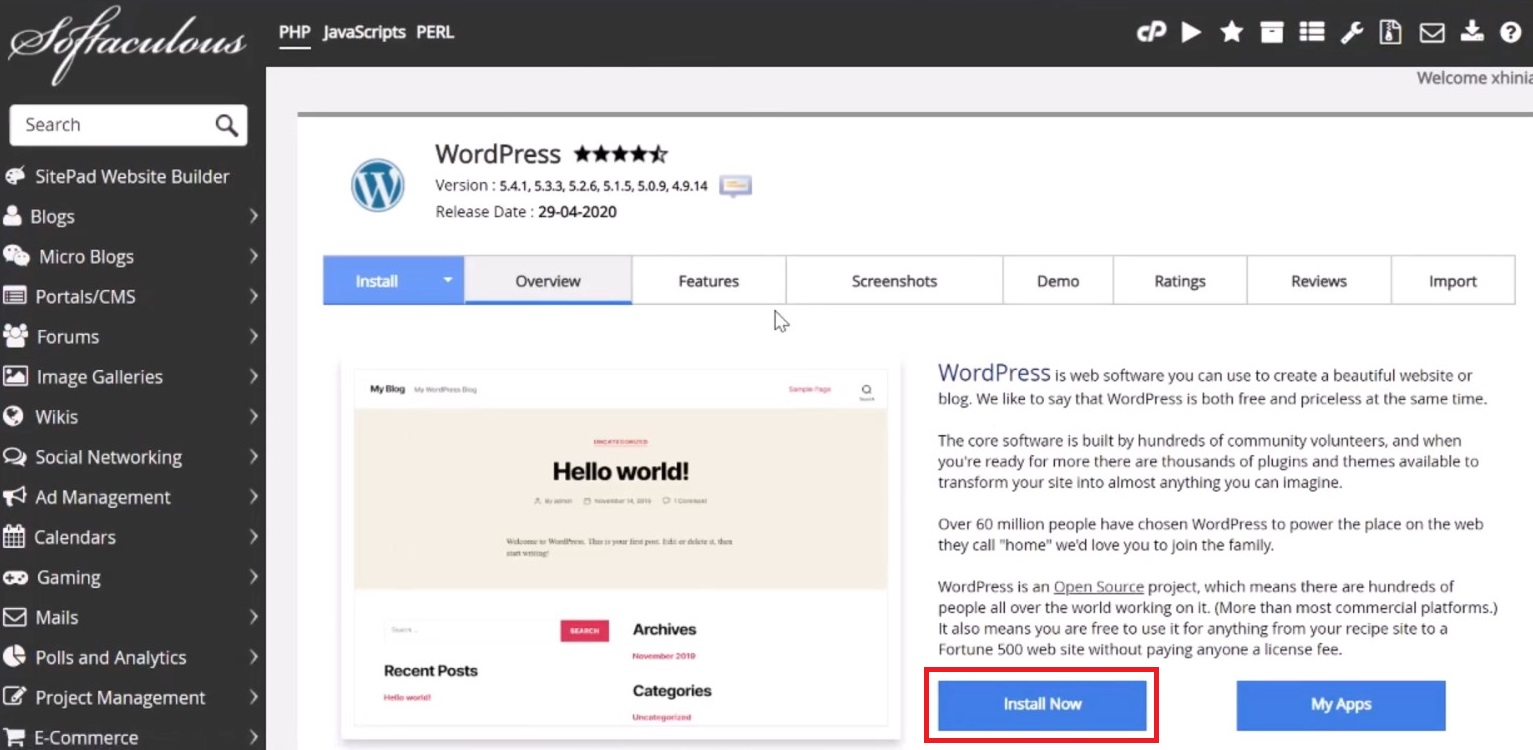The width and height of the screenshot is (1533, 750).
Task: Click the Gaming controller icon
Action: coord(15,577)
